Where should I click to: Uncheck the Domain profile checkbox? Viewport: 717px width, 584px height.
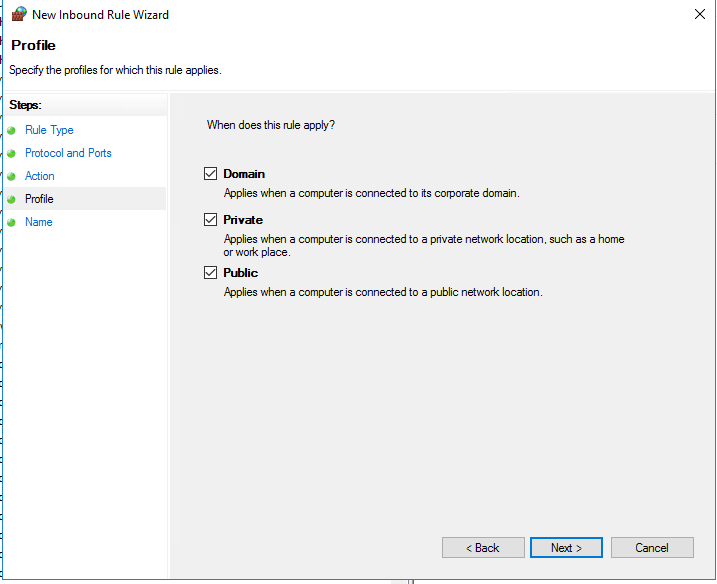(210, 174)
